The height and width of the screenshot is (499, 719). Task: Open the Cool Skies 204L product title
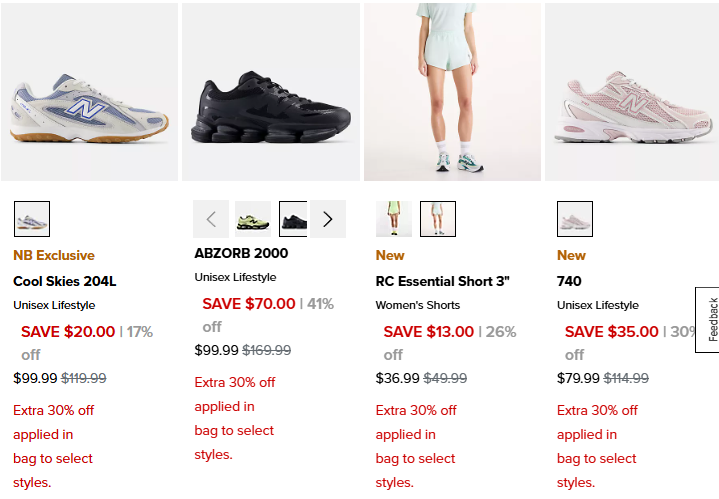pos(65,281)
